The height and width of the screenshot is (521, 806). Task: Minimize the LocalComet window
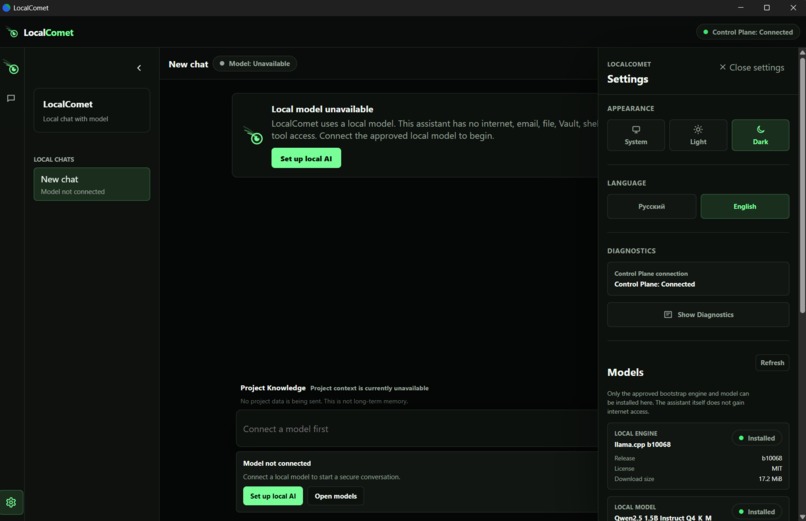click(x=740, y=8)
